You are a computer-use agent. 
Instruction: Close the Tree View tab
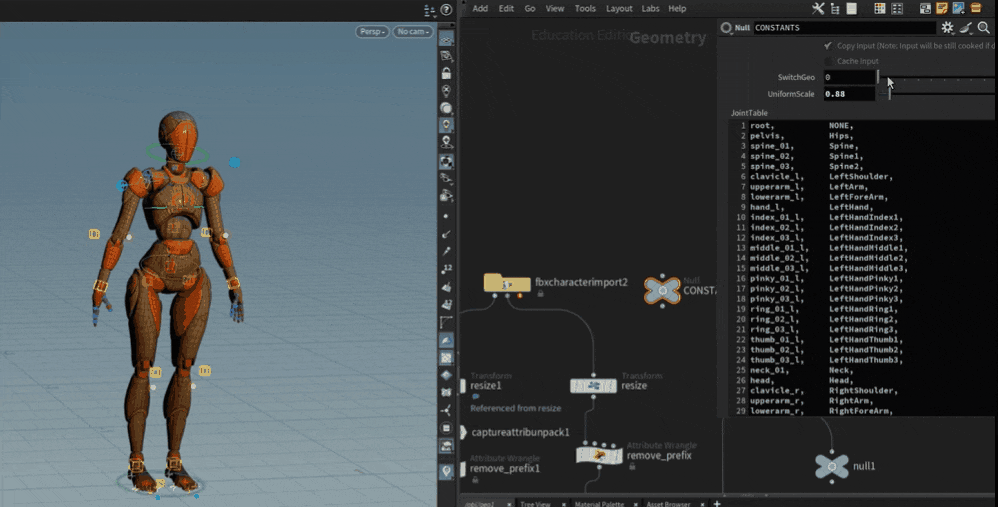point(563,504)
